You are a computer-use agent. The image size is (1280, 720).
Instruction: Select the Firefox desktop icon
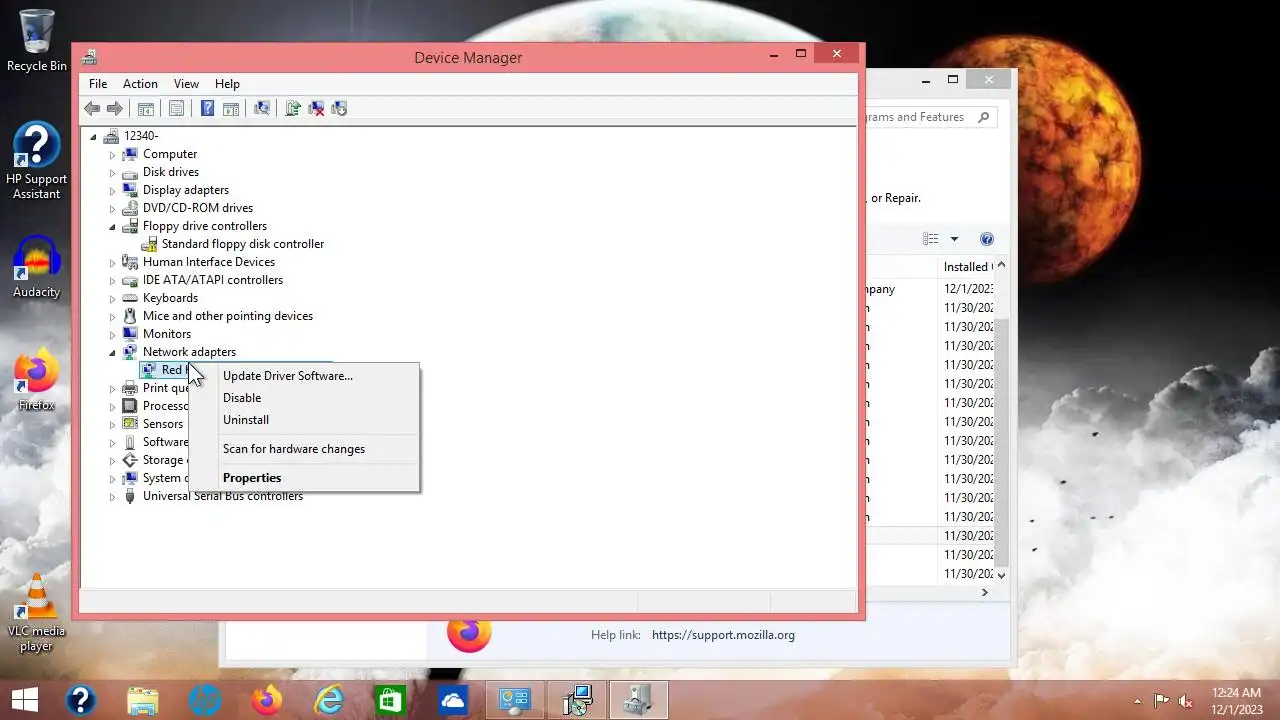coord(37,380)
